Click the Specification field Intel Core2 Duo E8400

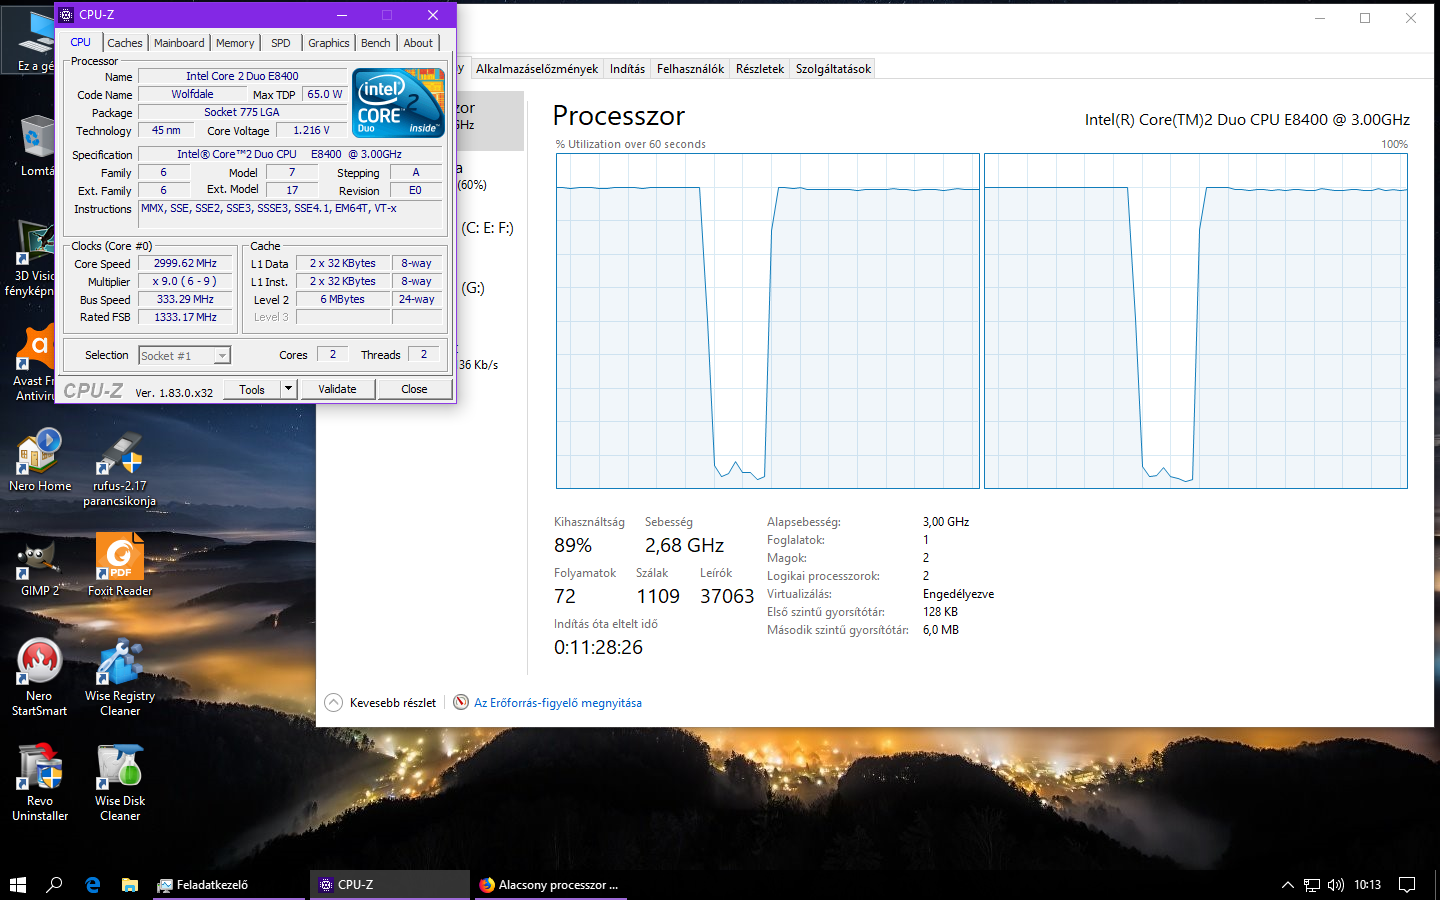tap(290, 154)
